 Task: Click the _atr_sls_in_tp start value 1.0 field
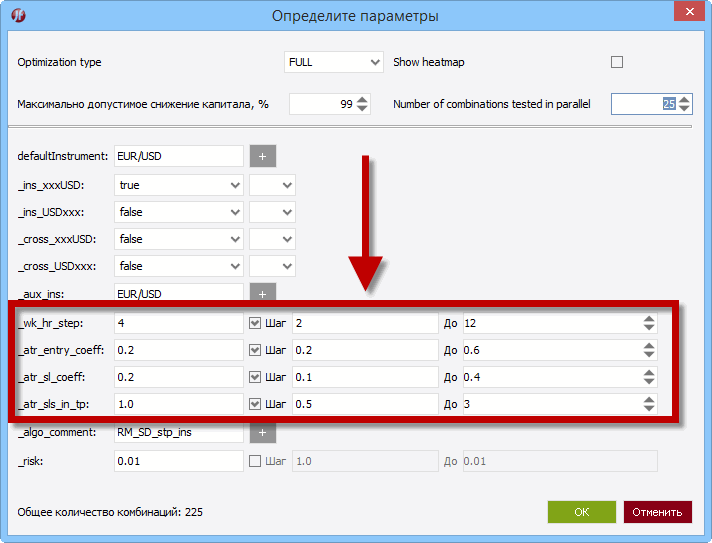point(179,404)
